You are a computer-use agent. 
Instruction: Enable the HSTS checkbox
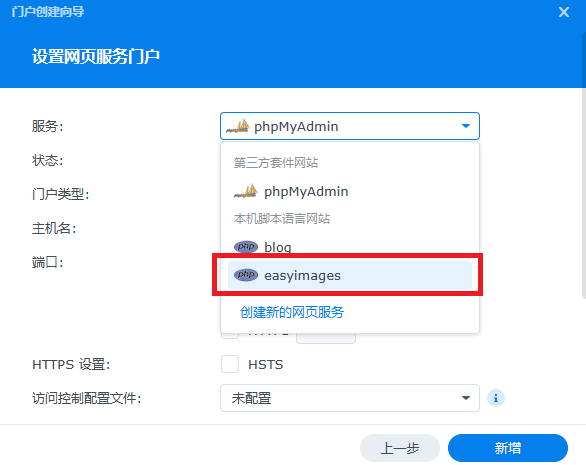coord(230,364)
